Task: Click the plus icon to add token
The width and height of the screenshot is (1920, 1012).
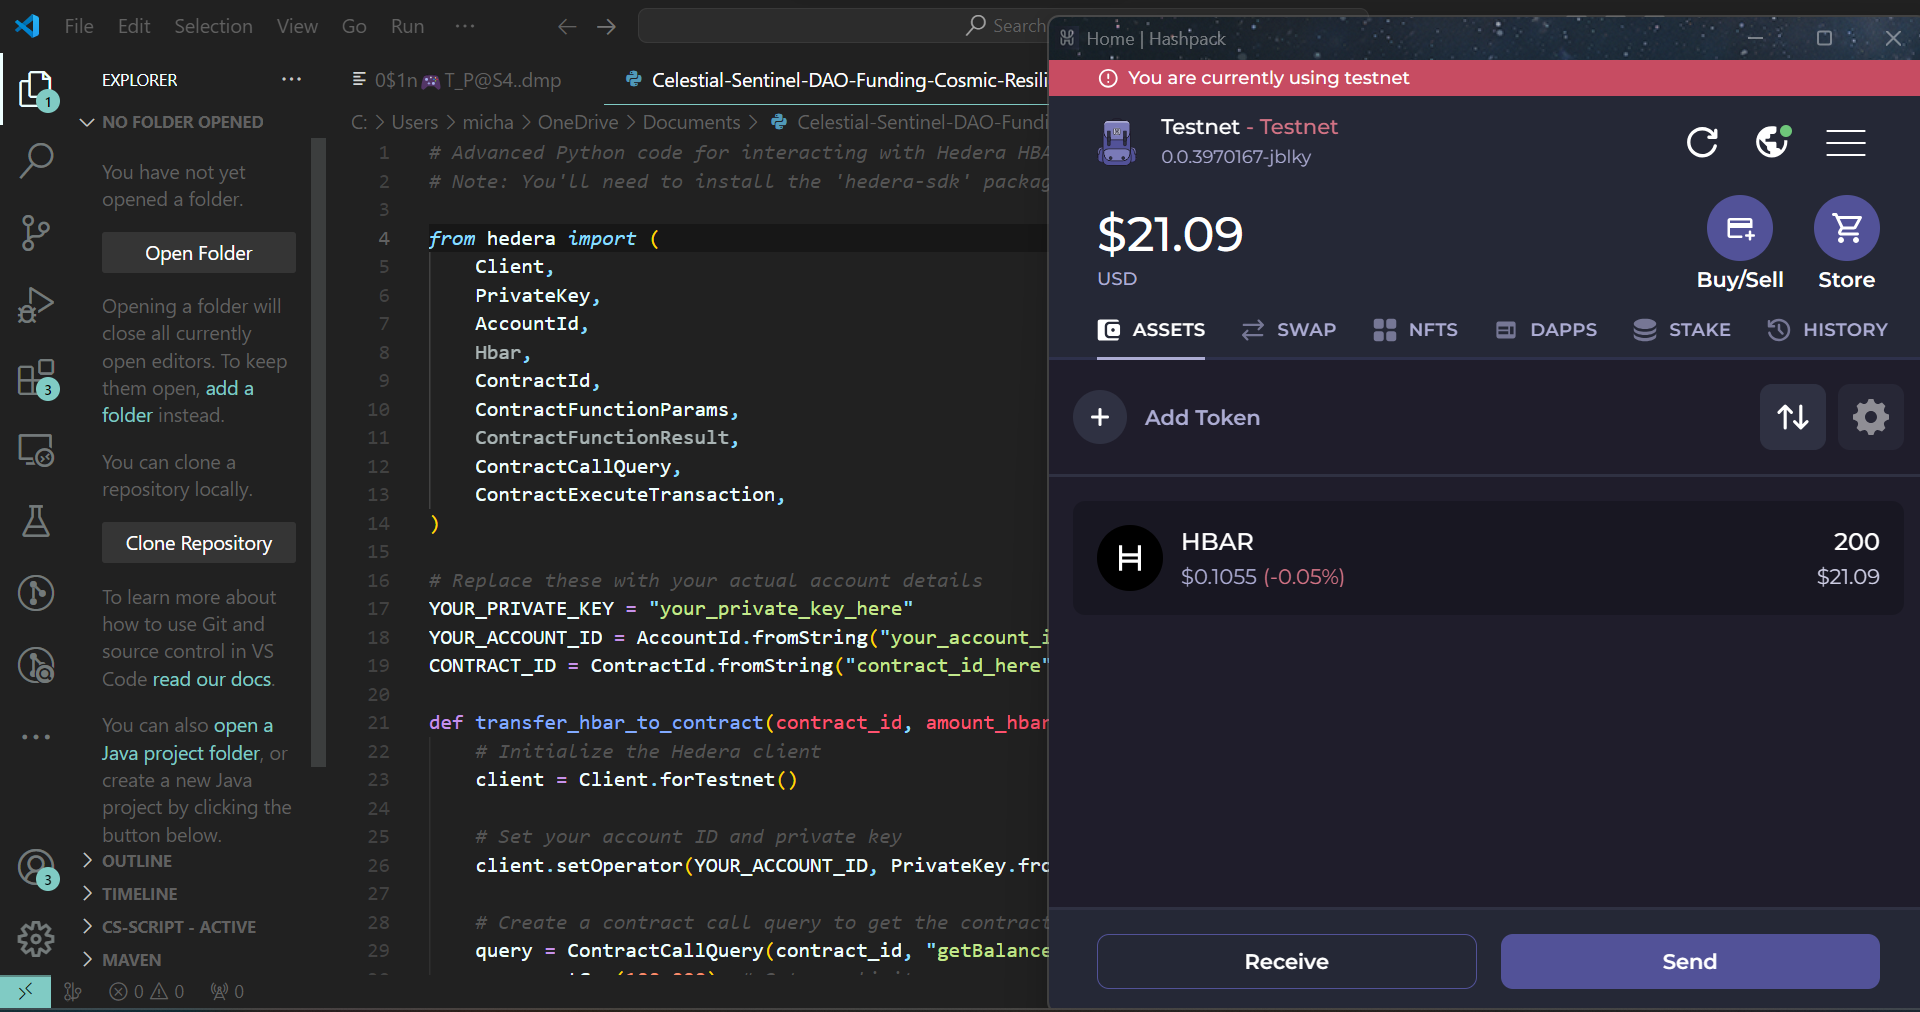Action: (x=1100, y=417)
